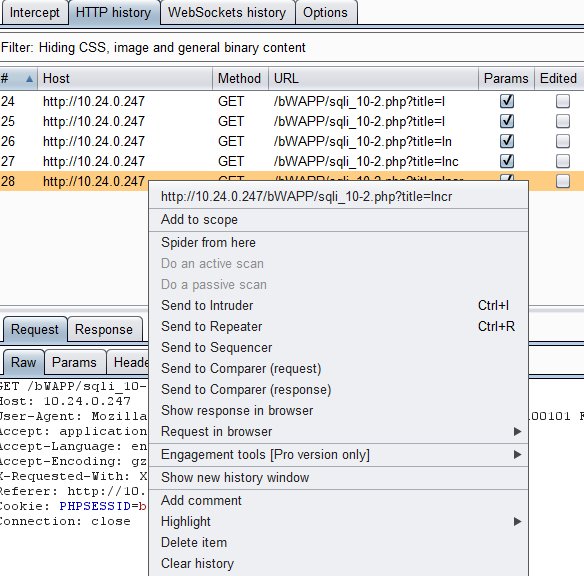
Task: Choose Clear history
Action: tap(339, 563)
